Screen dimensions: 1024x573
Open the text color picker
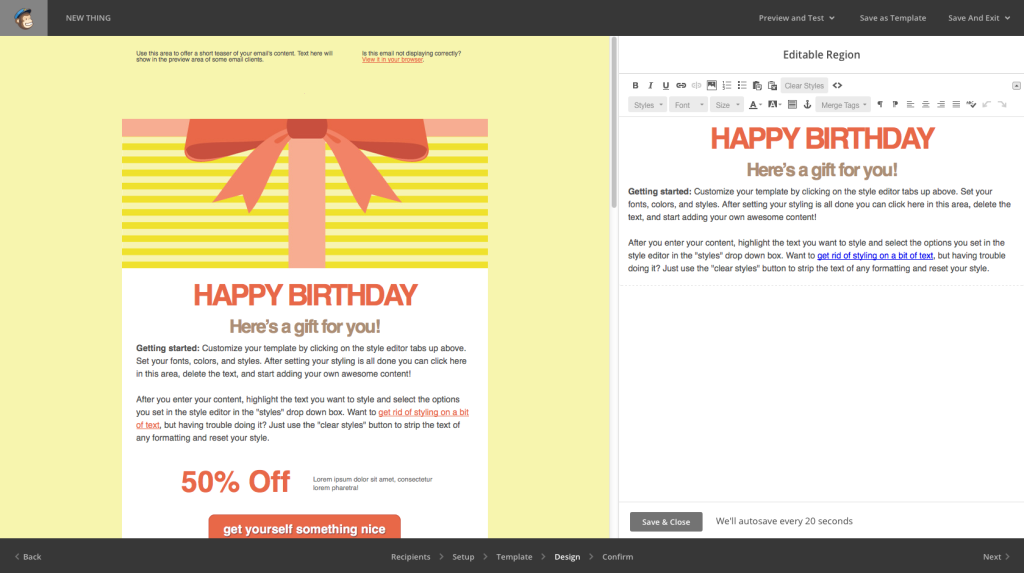[x=755, y=105]
